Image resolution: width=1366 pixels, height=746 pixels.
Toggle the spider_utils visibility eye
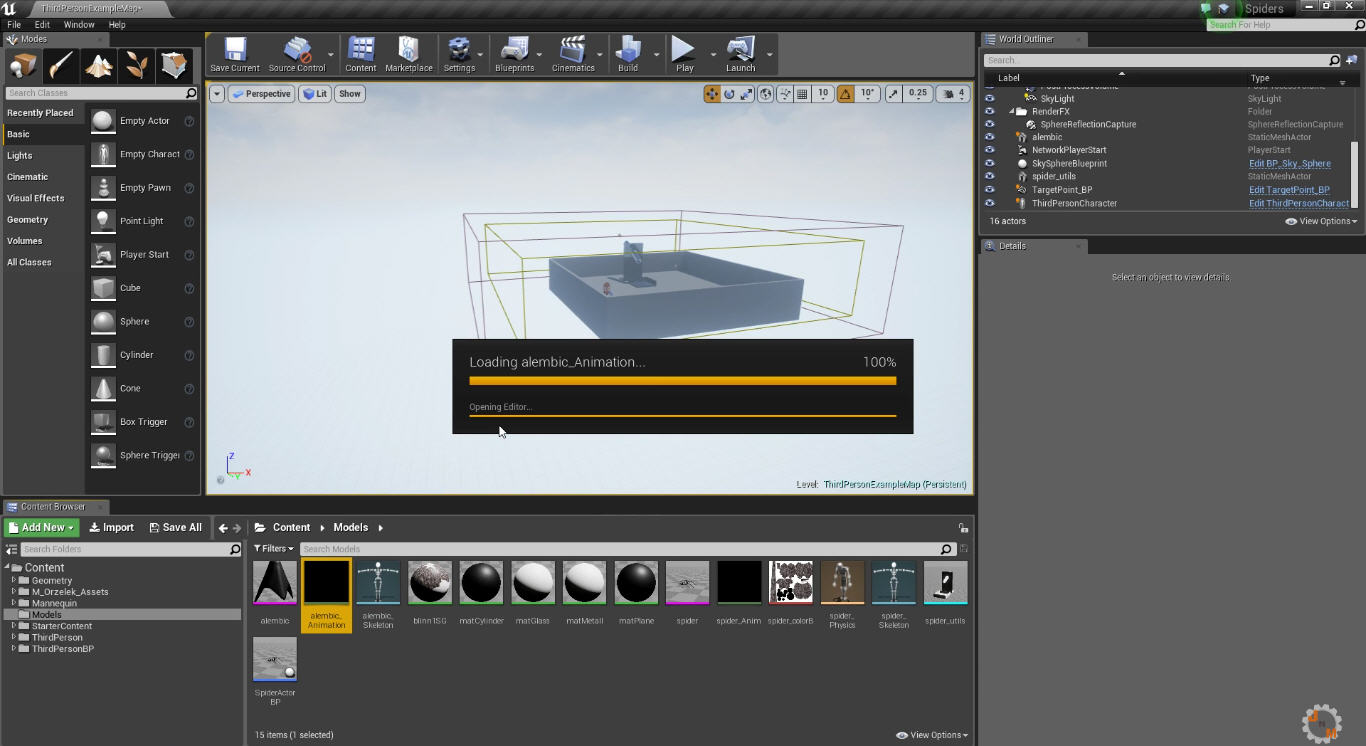pos(989,176)
